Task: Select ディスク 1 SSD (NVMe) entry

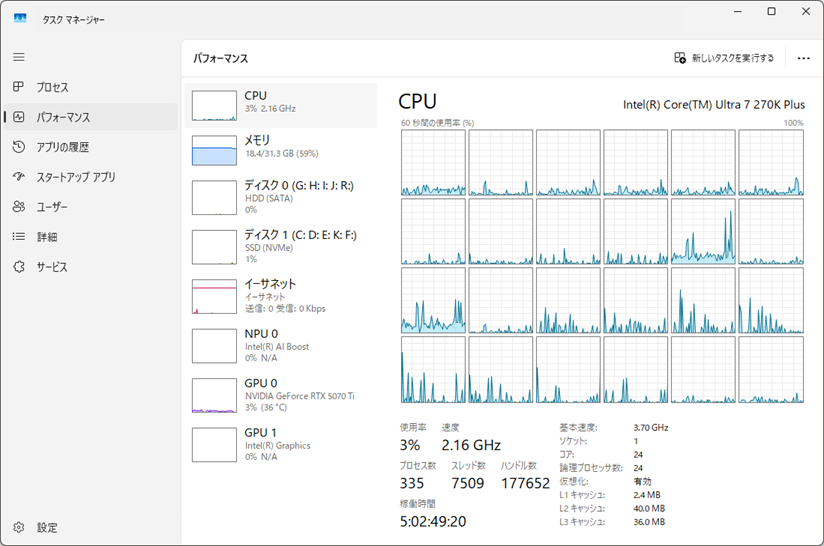Action: (x=281, y=248)
